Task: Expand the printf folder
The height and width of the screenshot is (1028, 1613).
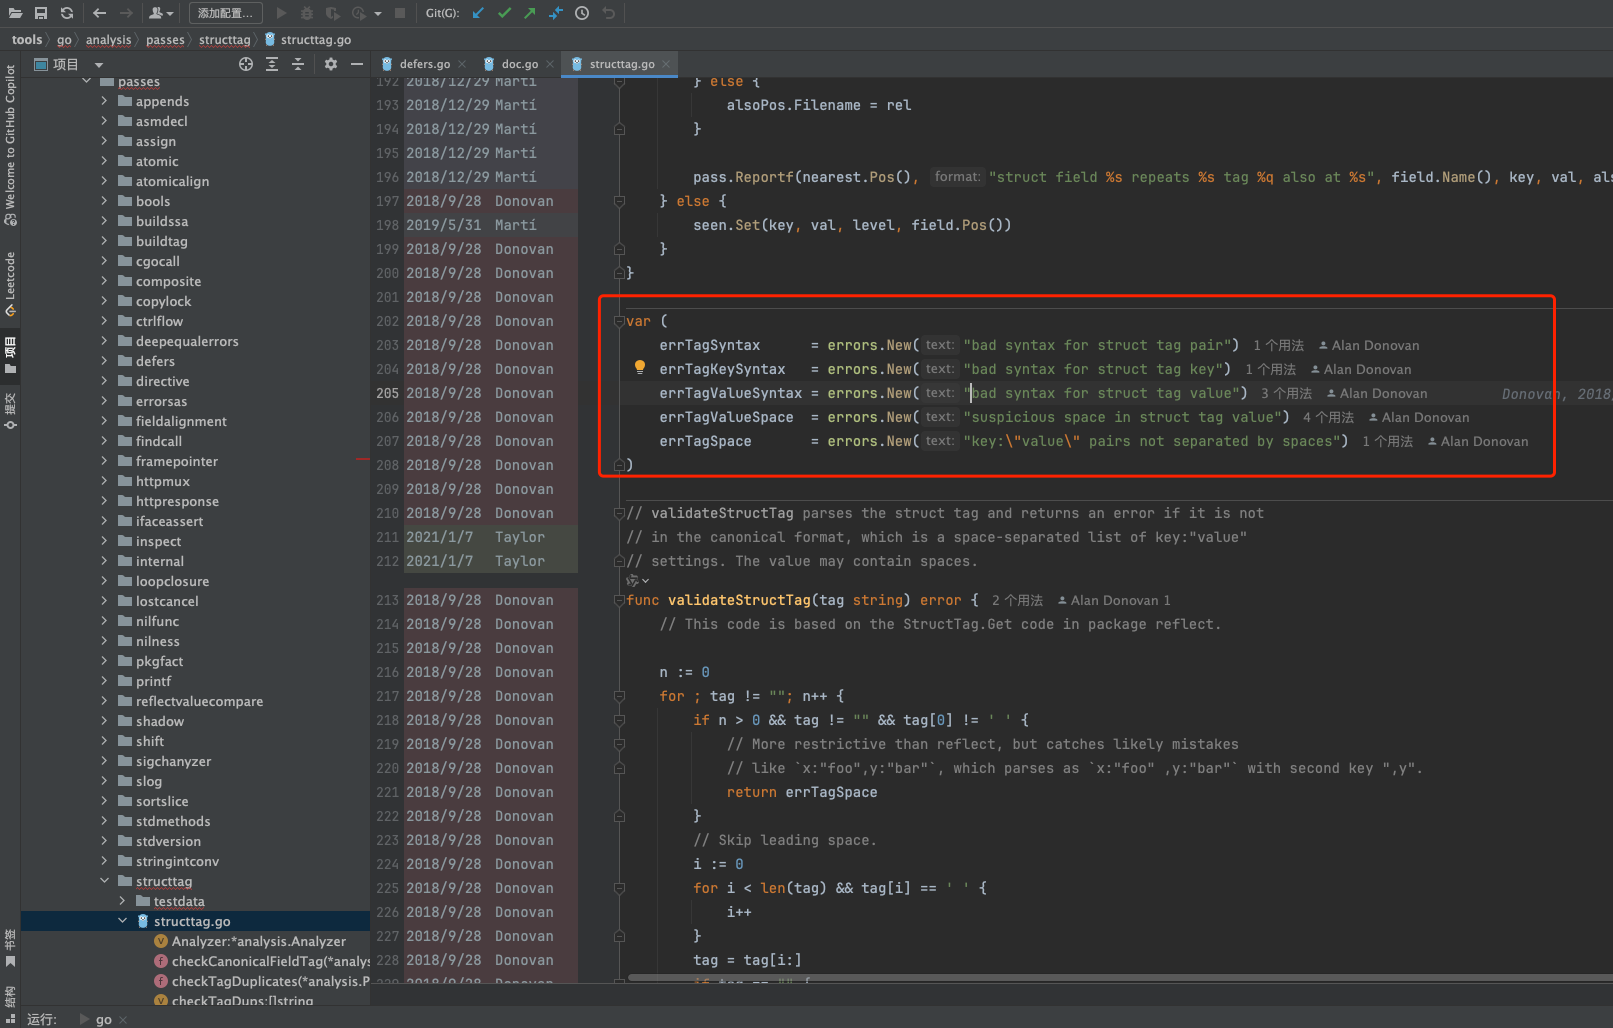Action: pyautogui.click(x=104, y=681)
